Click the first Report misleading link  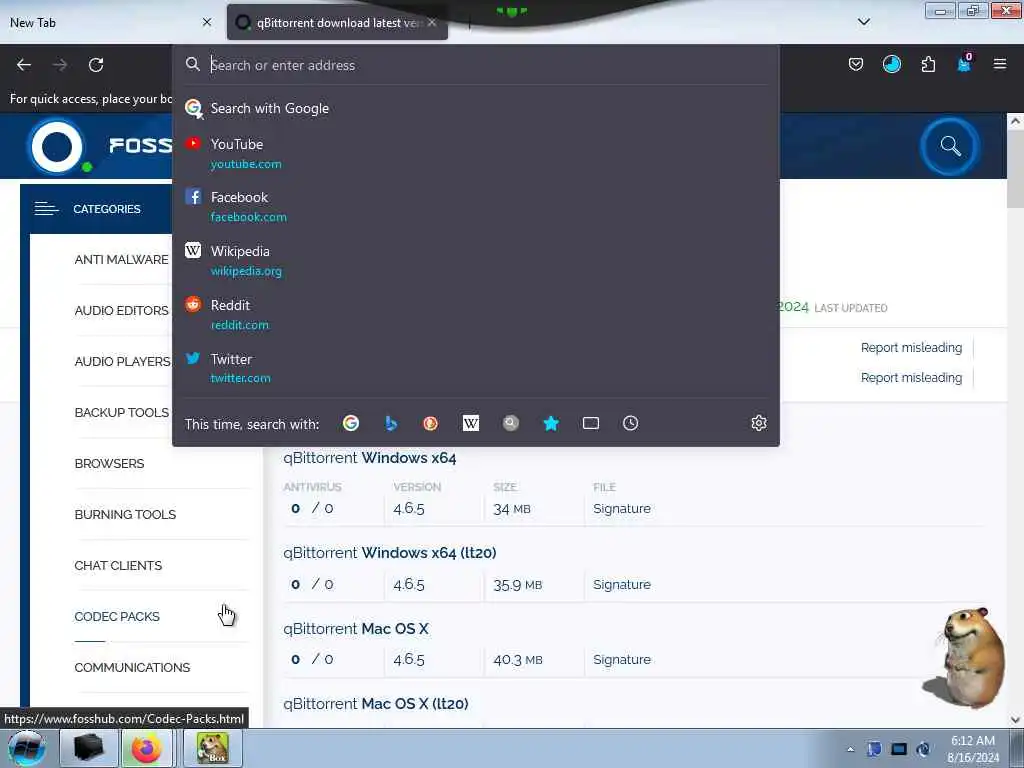(911, 347)
